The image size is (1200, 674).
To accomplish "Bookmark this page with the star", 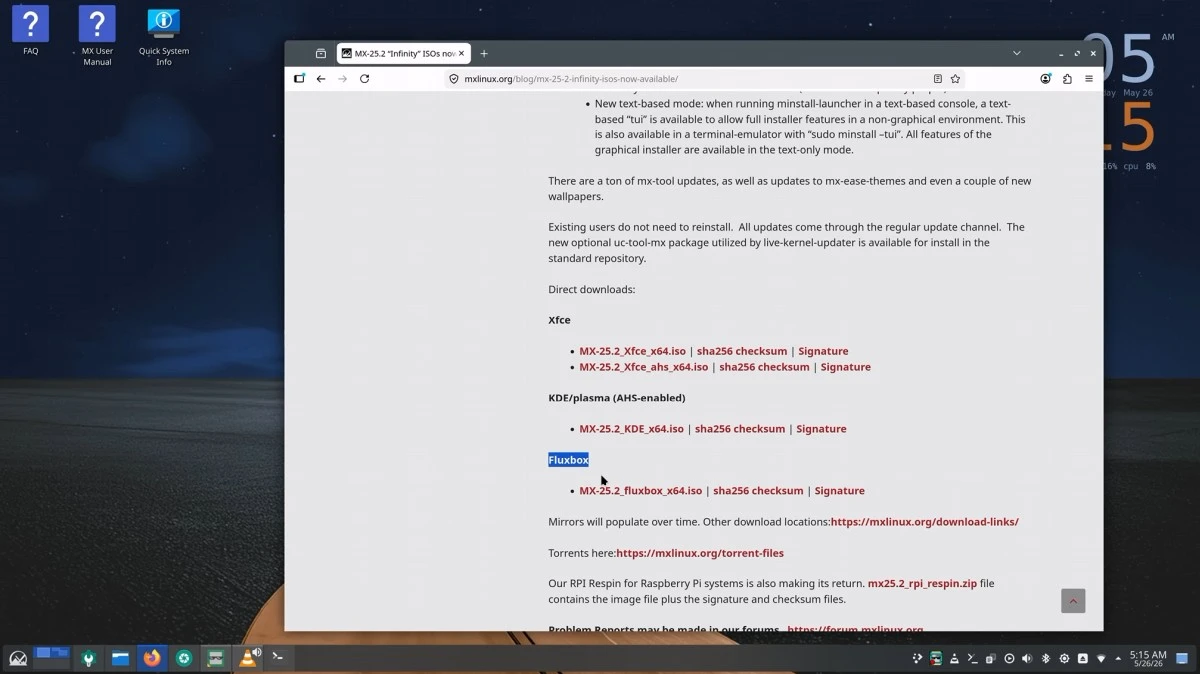I will pyautogui.click(x=956, y=79).
